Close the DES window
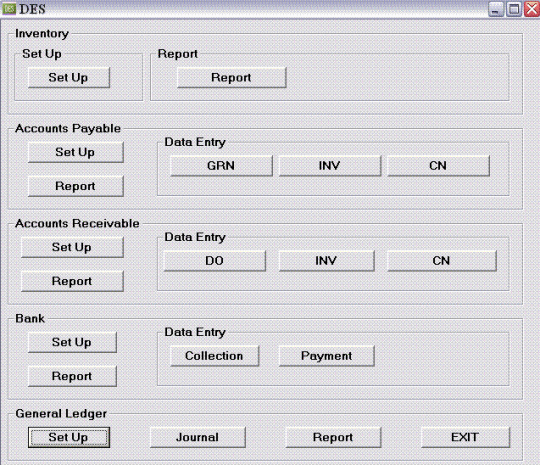This screenshot has height=465, width=540. (x=531, y=9)
